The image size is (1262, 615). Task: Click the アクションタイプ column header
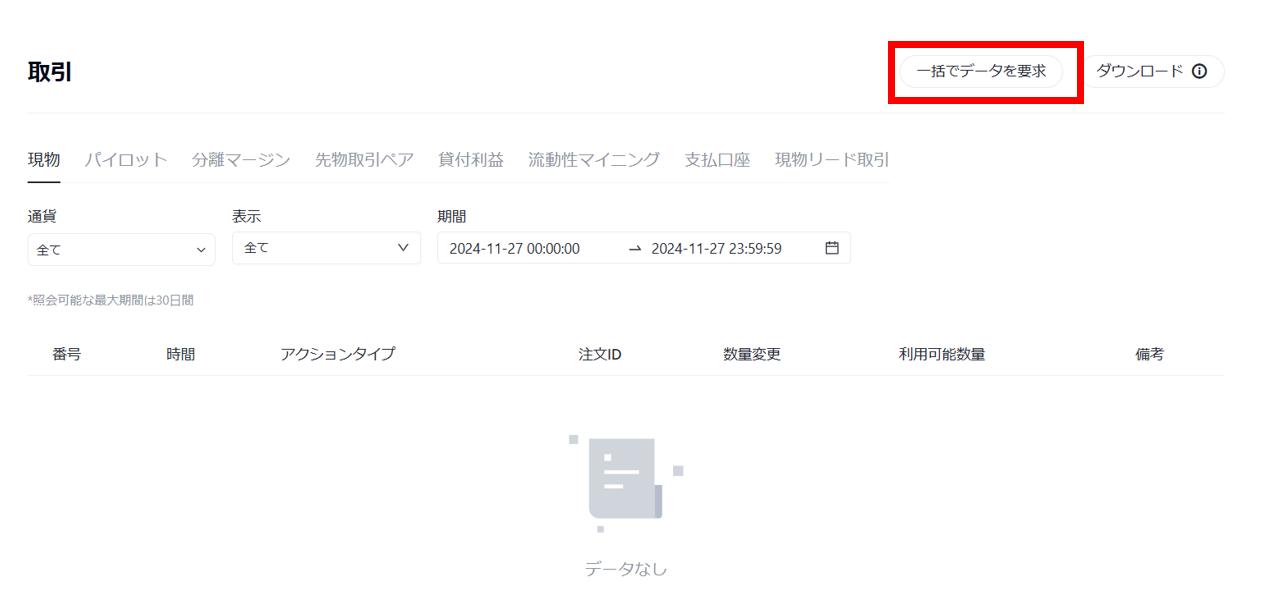click(x=338, y=354)
